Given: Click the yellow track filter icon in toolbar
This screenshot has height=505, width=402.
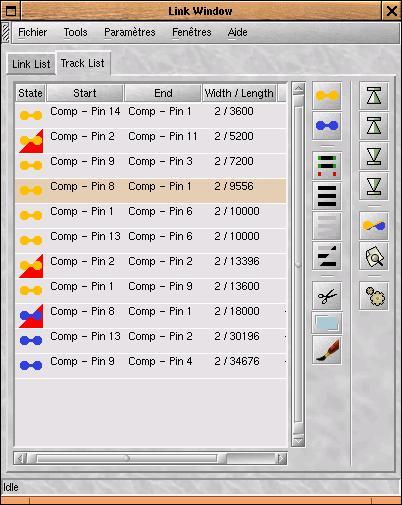Looking at the screenshot, I should click(327, 96).
